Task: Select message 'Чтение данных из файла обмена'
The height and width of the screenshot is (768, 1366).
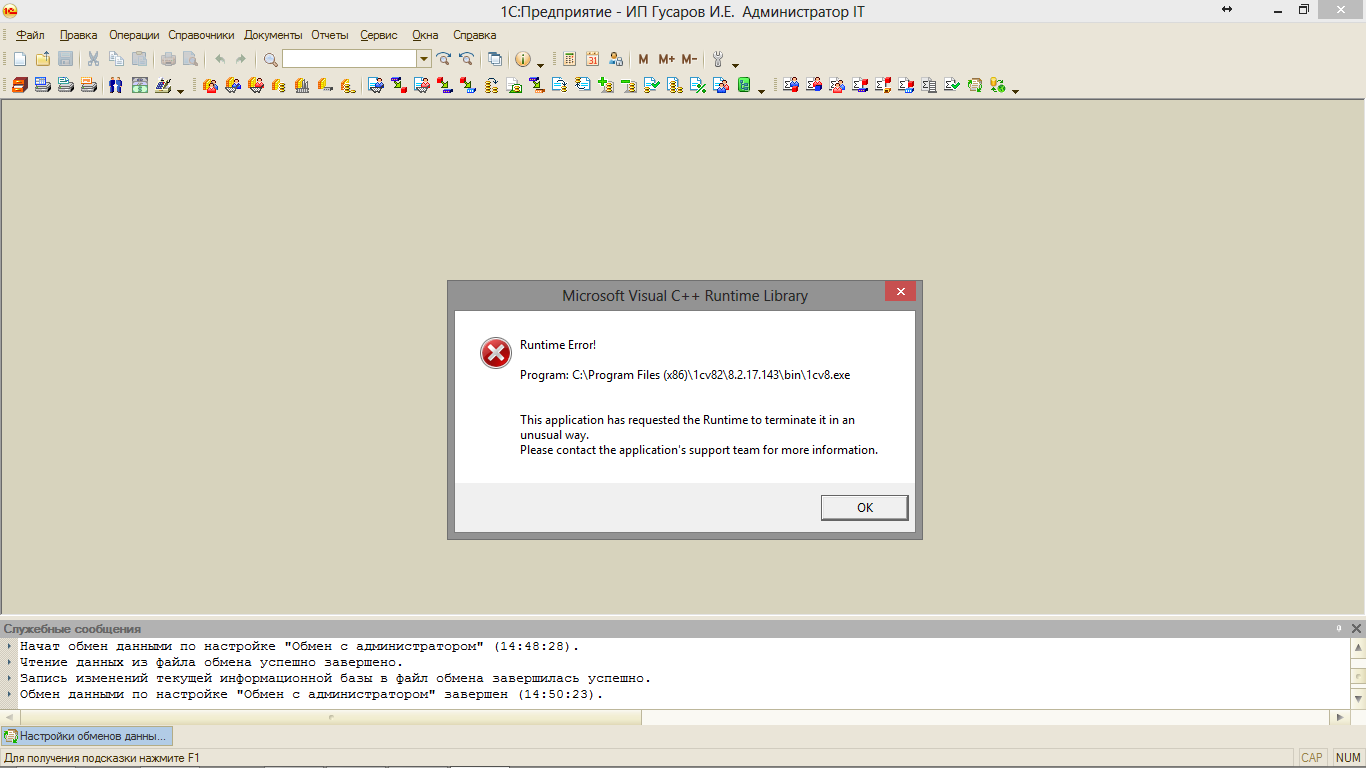Action: coord(212,662)
